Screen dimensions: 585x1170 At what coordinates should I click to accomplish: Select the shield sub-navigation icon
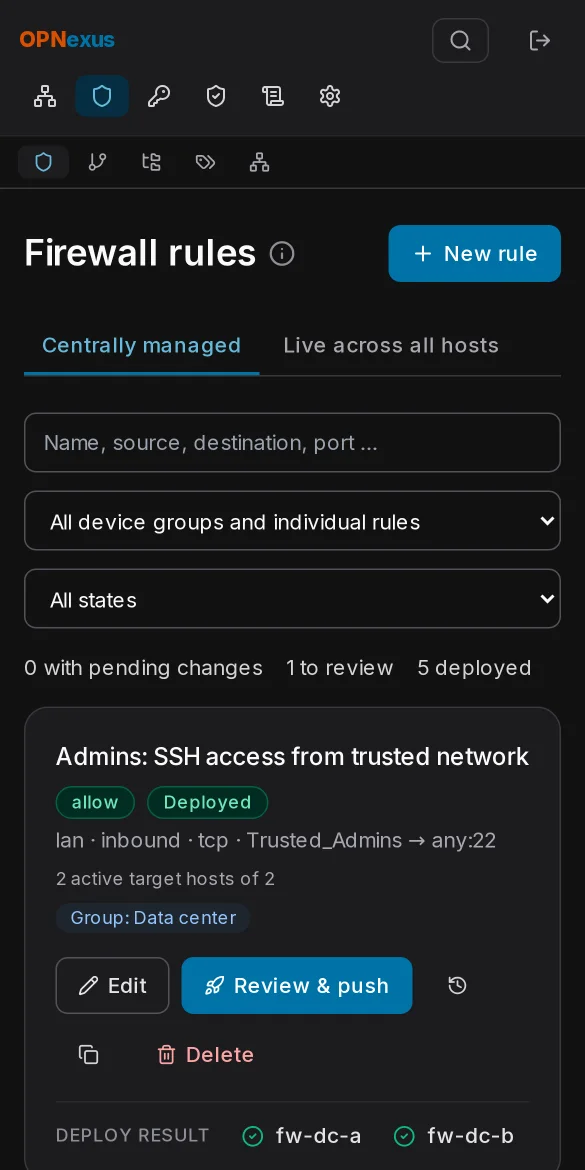(x=44, y=162)
